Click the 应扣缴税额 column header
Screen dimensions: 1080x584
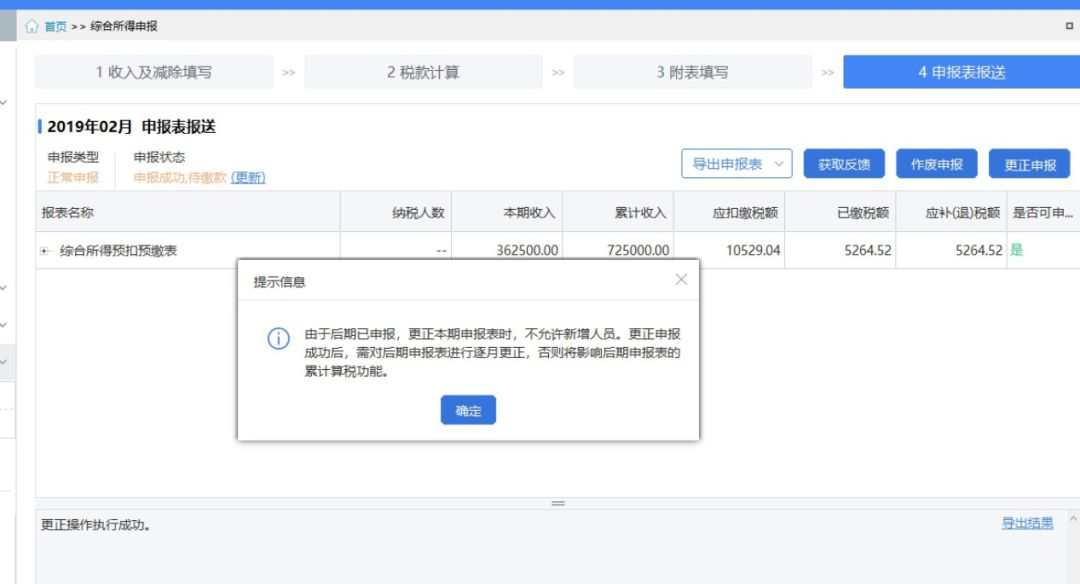pos(745,213)
